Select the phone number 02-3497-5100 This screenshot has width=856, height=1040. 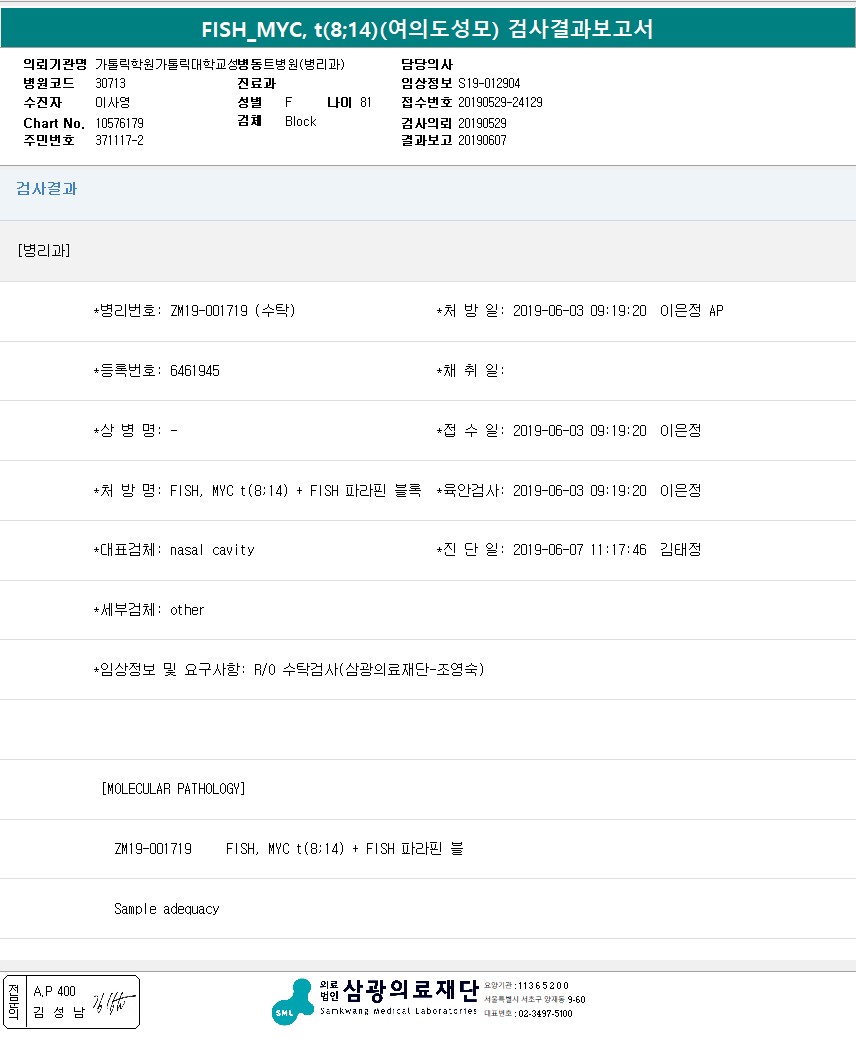pos(545,1013)
